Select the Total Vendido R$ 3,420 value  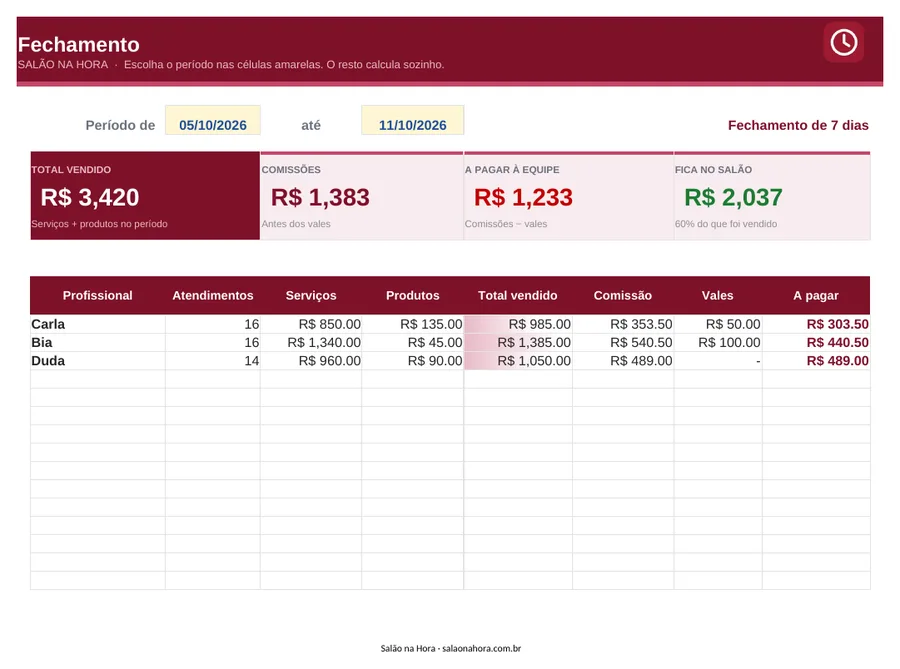point(90,197)
